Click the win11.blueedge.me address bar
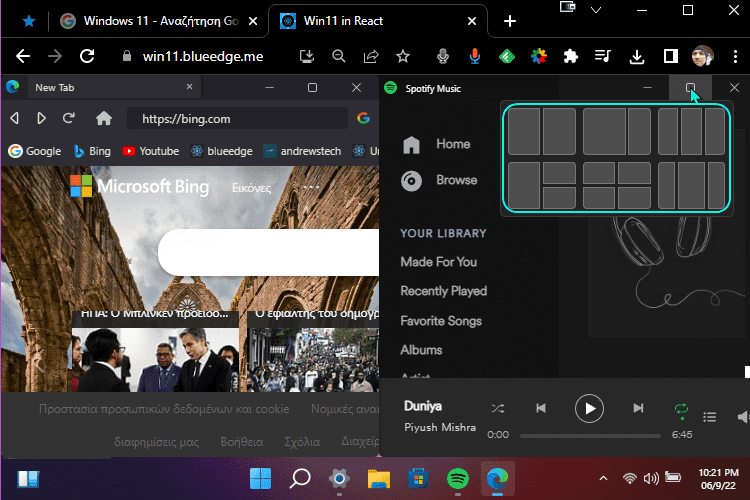 [x=203, y=56]
